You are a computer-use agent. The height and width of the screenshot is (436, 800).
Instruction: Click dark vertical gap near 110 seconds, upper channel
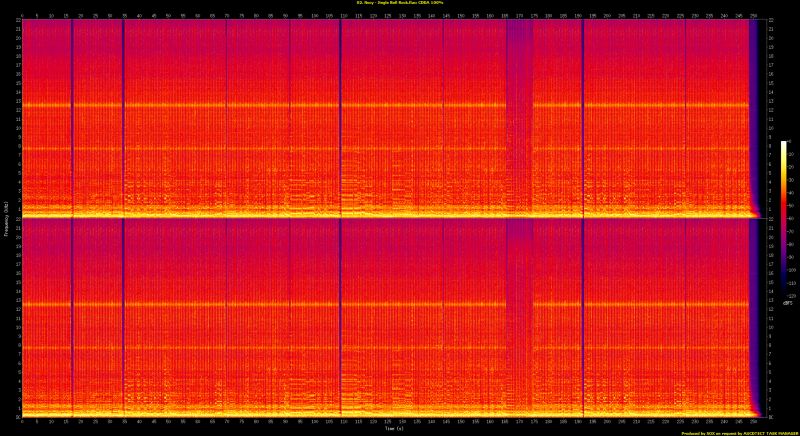coord(340,110)
